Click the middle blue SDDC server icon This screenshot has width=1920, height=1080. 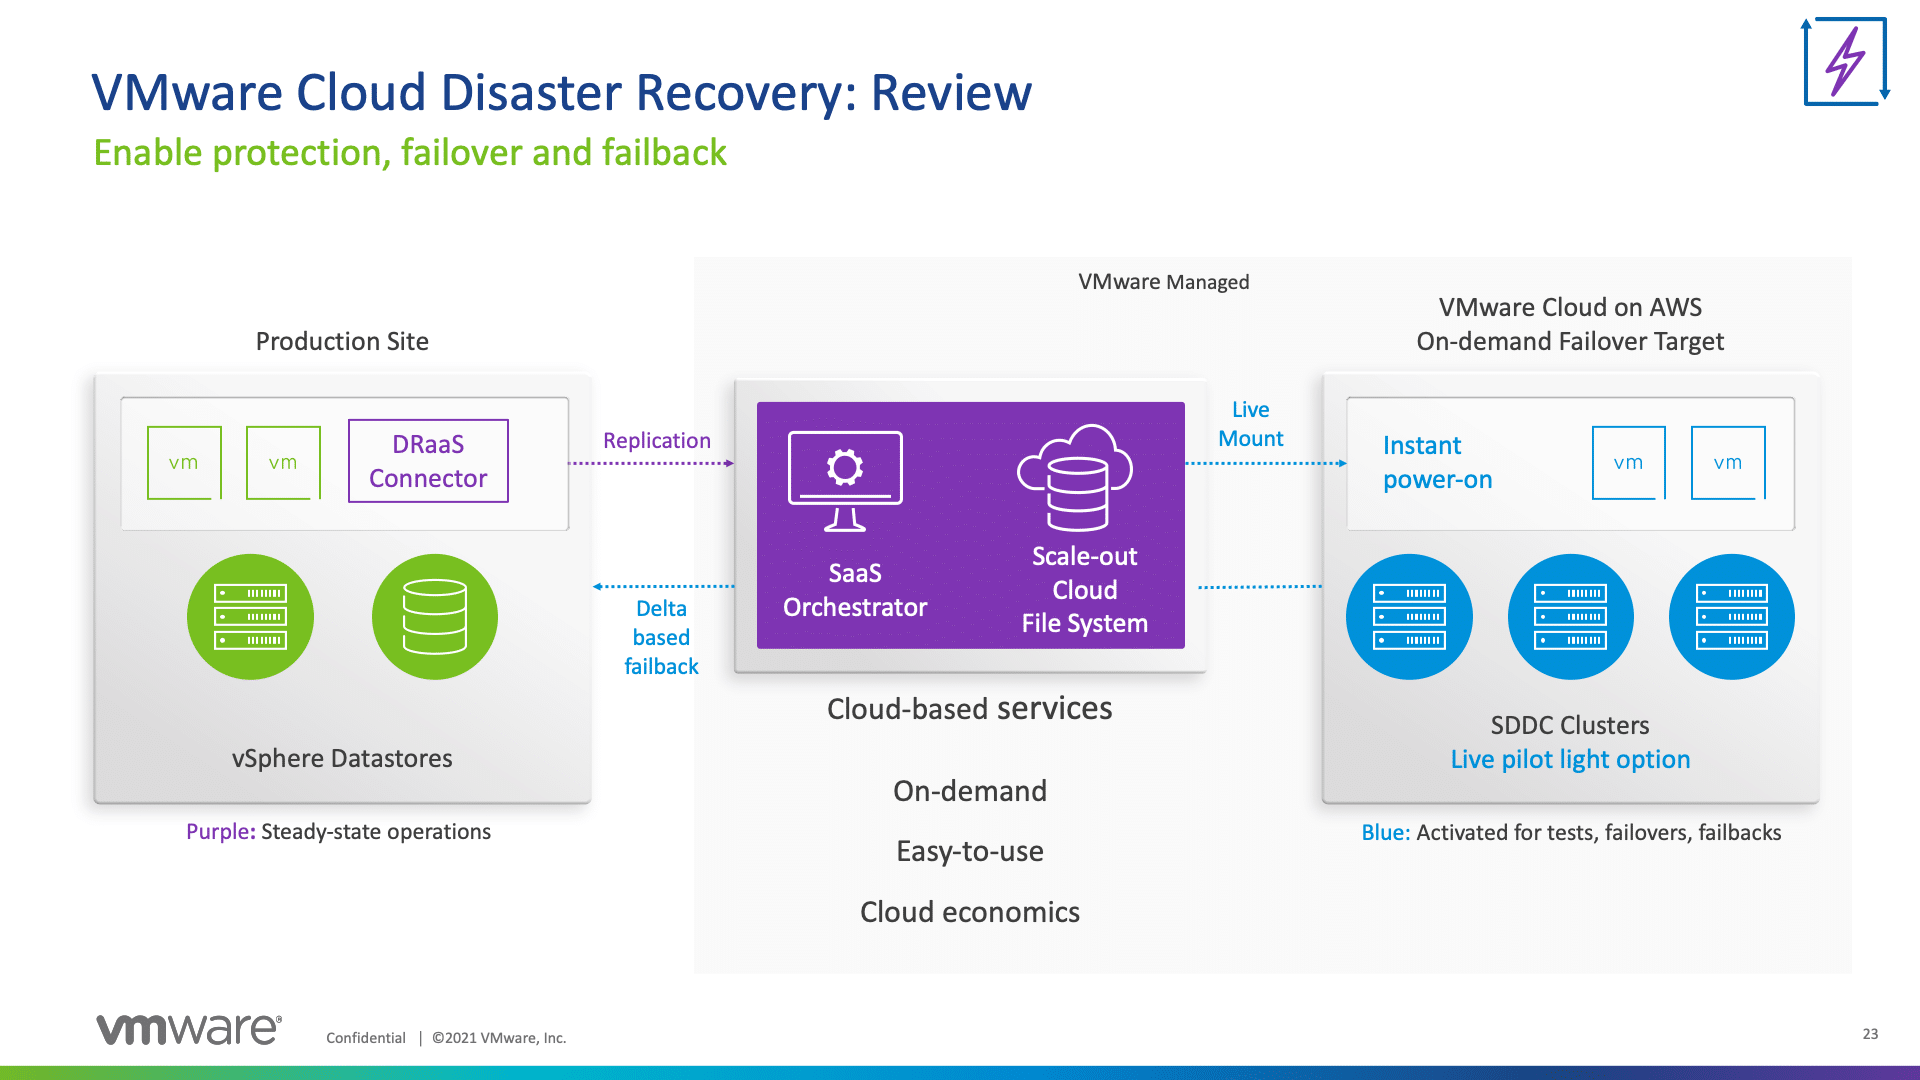(x=1570, y=617)
